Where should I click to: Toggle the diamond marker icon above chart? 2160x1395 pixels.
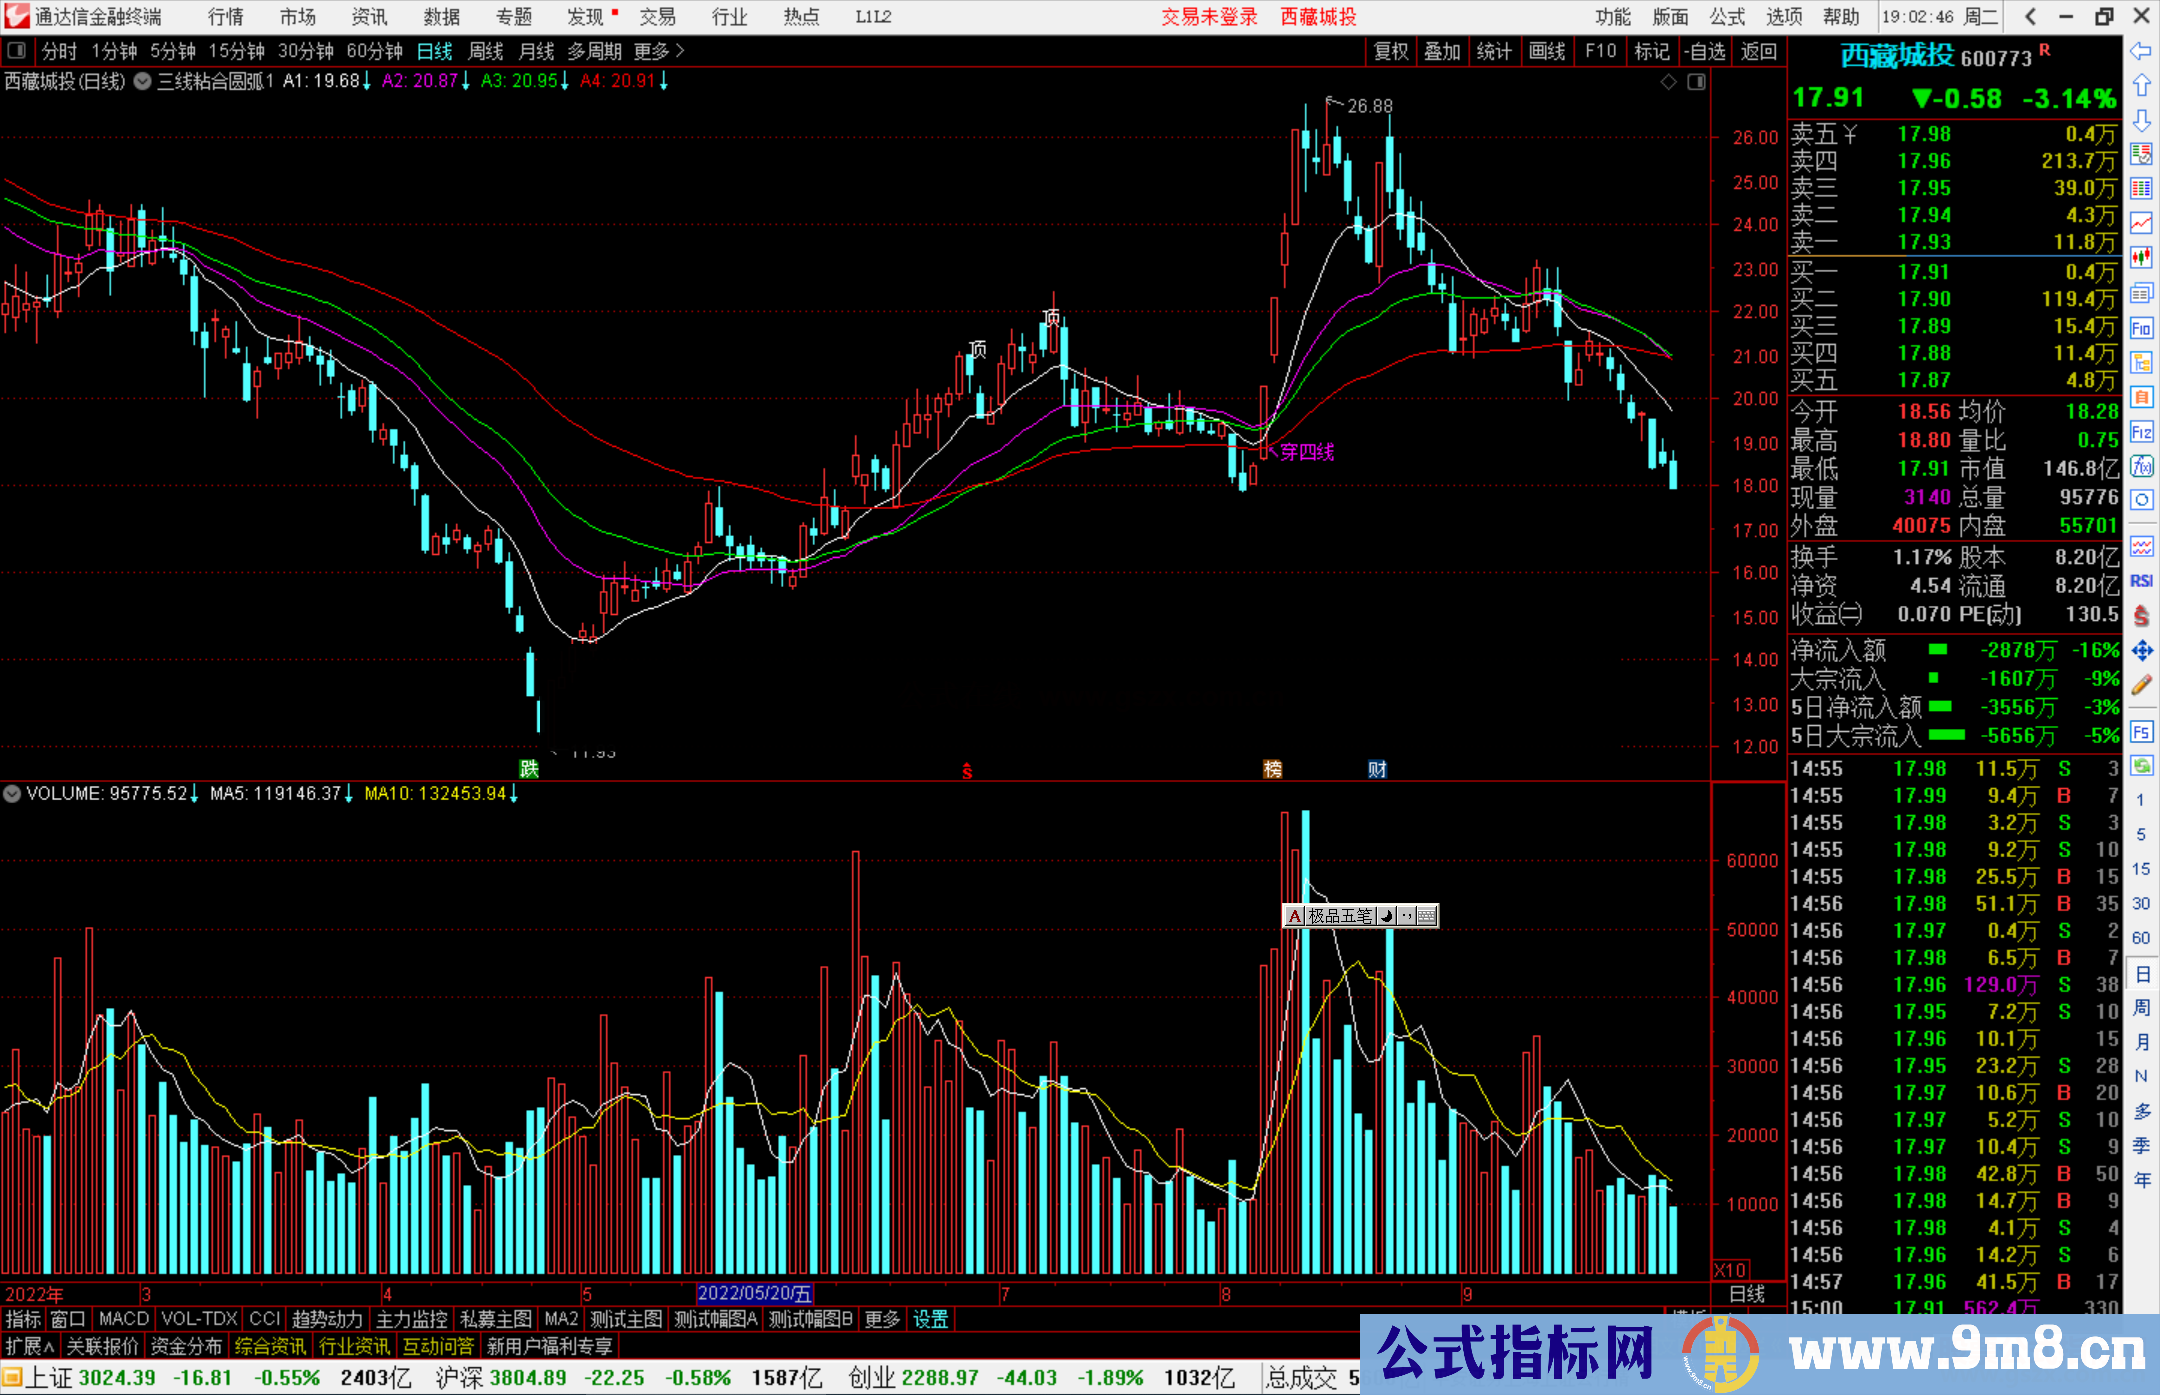pos(1668,82)
